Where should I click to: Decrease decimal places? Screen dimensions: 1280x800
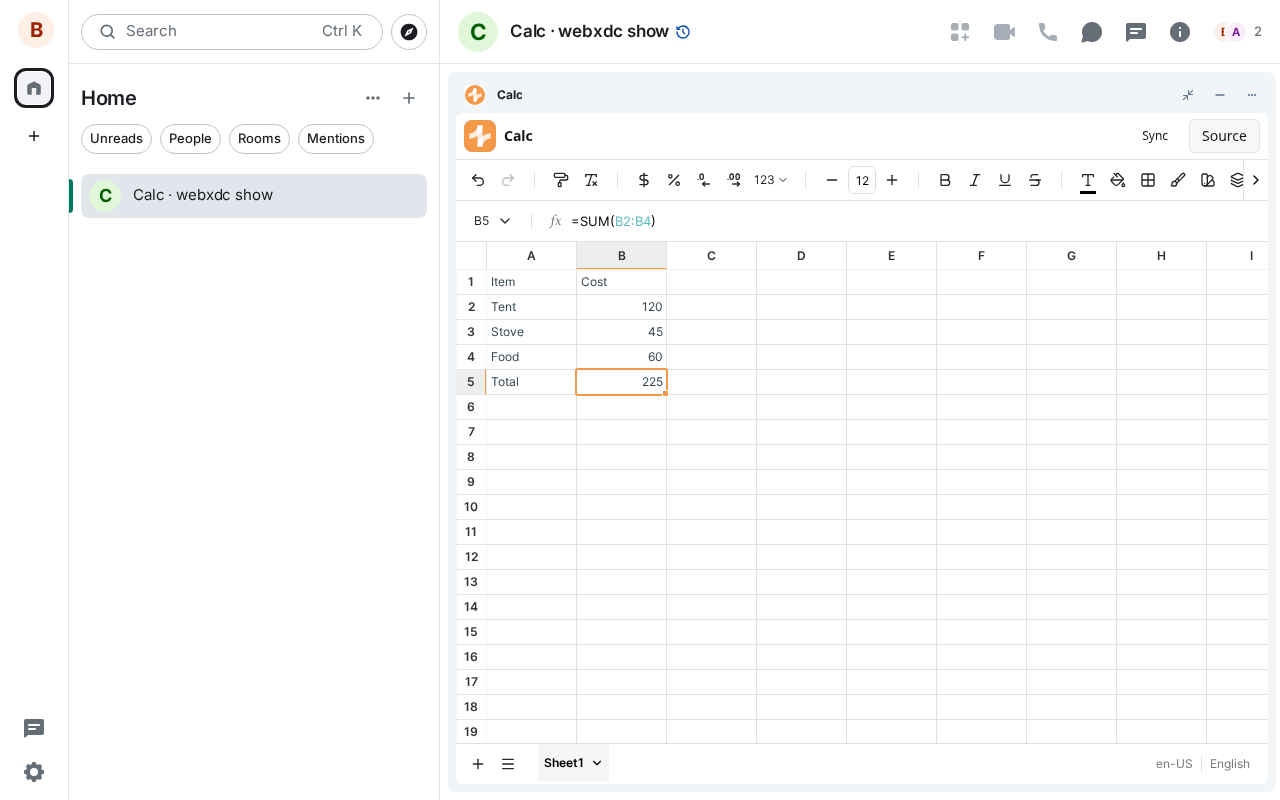point(704,180)
